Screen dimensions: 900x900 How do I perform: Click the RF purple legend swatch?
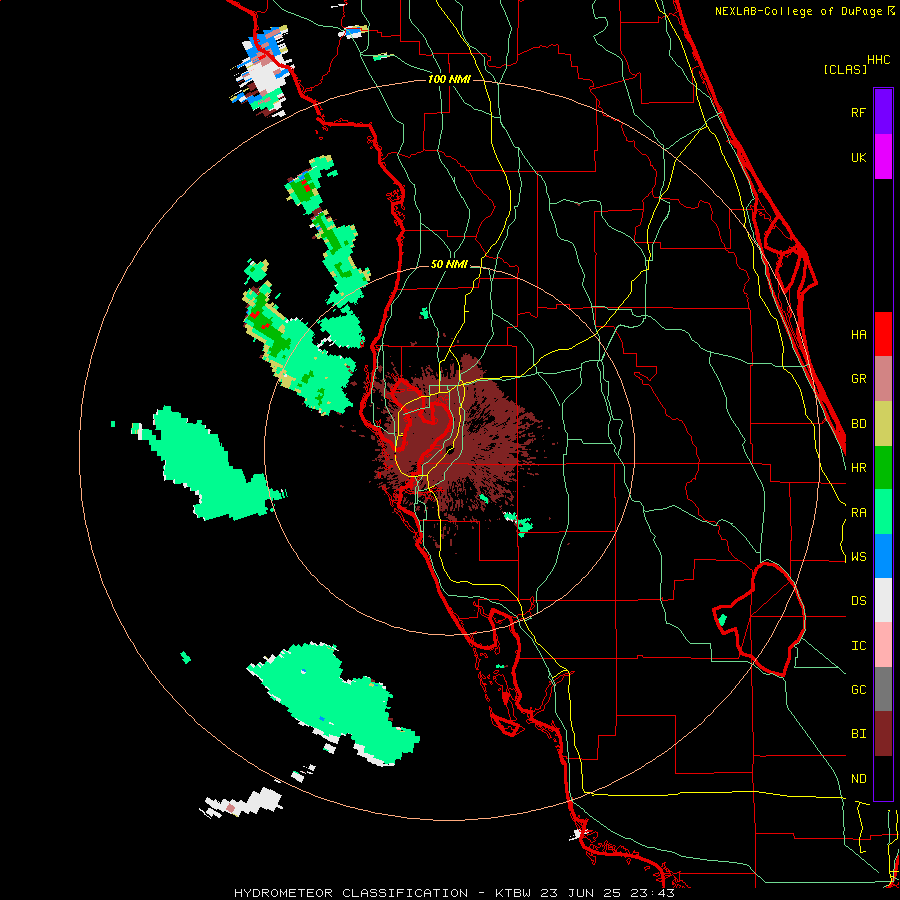pyautogui.click(x=883, y=112)
